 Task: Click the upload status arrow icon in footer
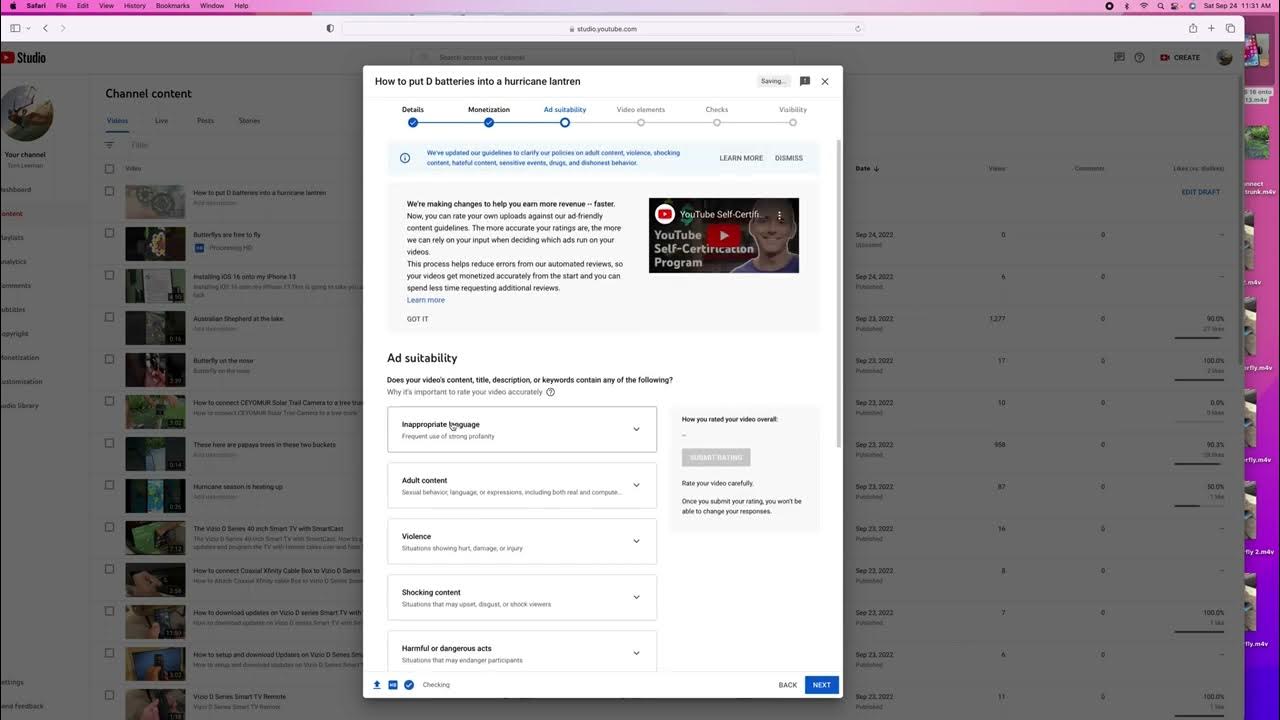click(377, 685)
